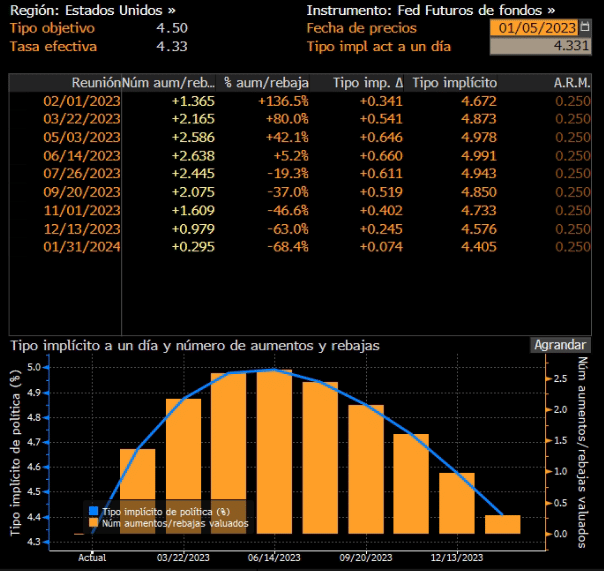
Task: Click the +0.660 implied change value
Action: 381,156
